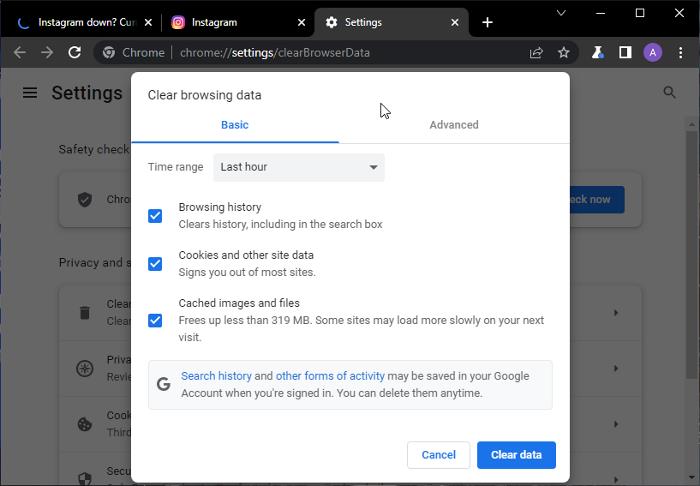Screen dimensions: 700x486
Task: Switch to the Advanced tab
Action: pos(453,125)
